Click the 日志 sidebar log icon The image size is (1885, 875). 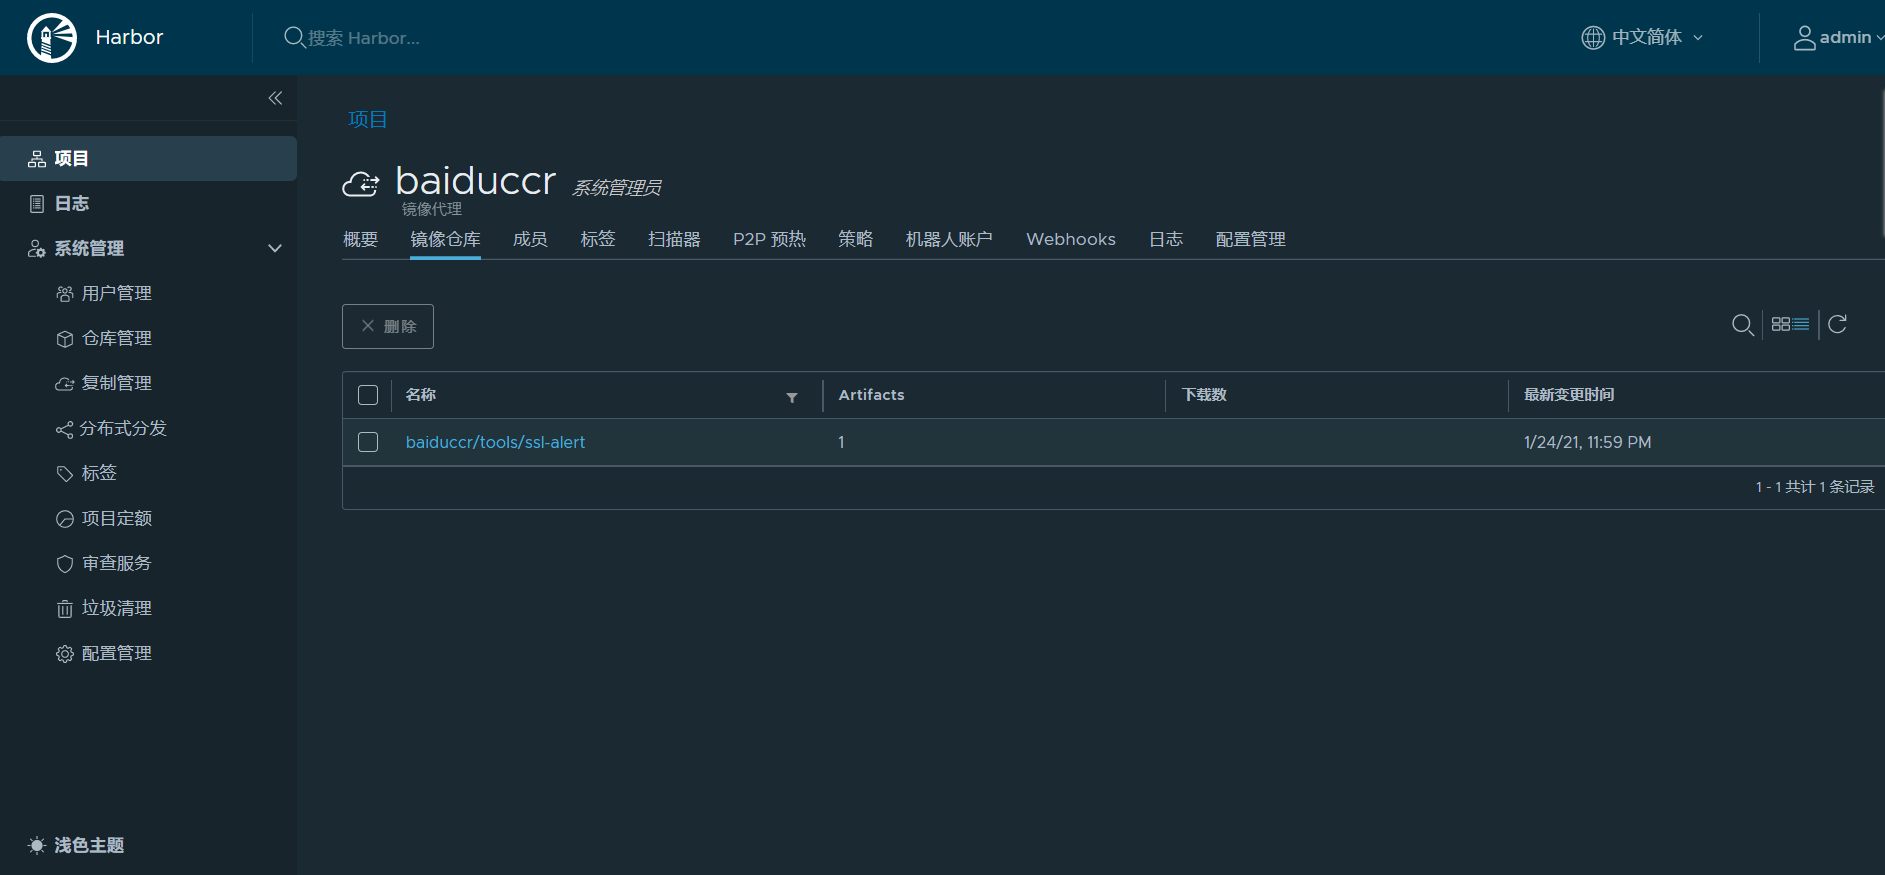pos(37,204)
